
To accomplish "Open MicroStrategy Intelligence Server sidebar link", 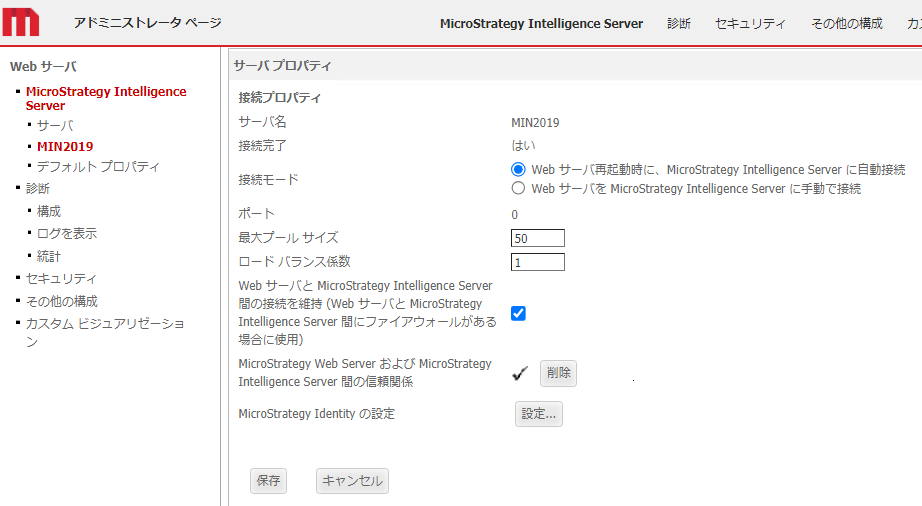I will (x=106, y=99).
